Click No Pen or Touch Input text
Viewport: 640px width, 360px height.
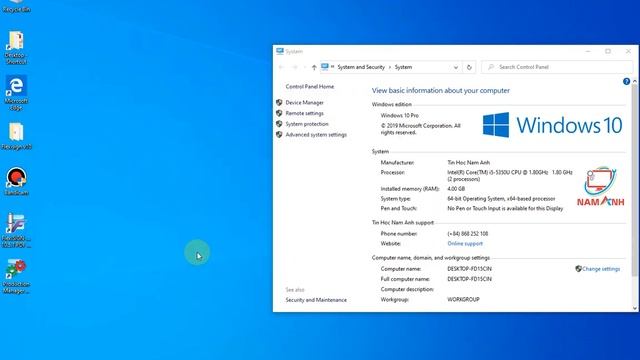coord(505,208)
